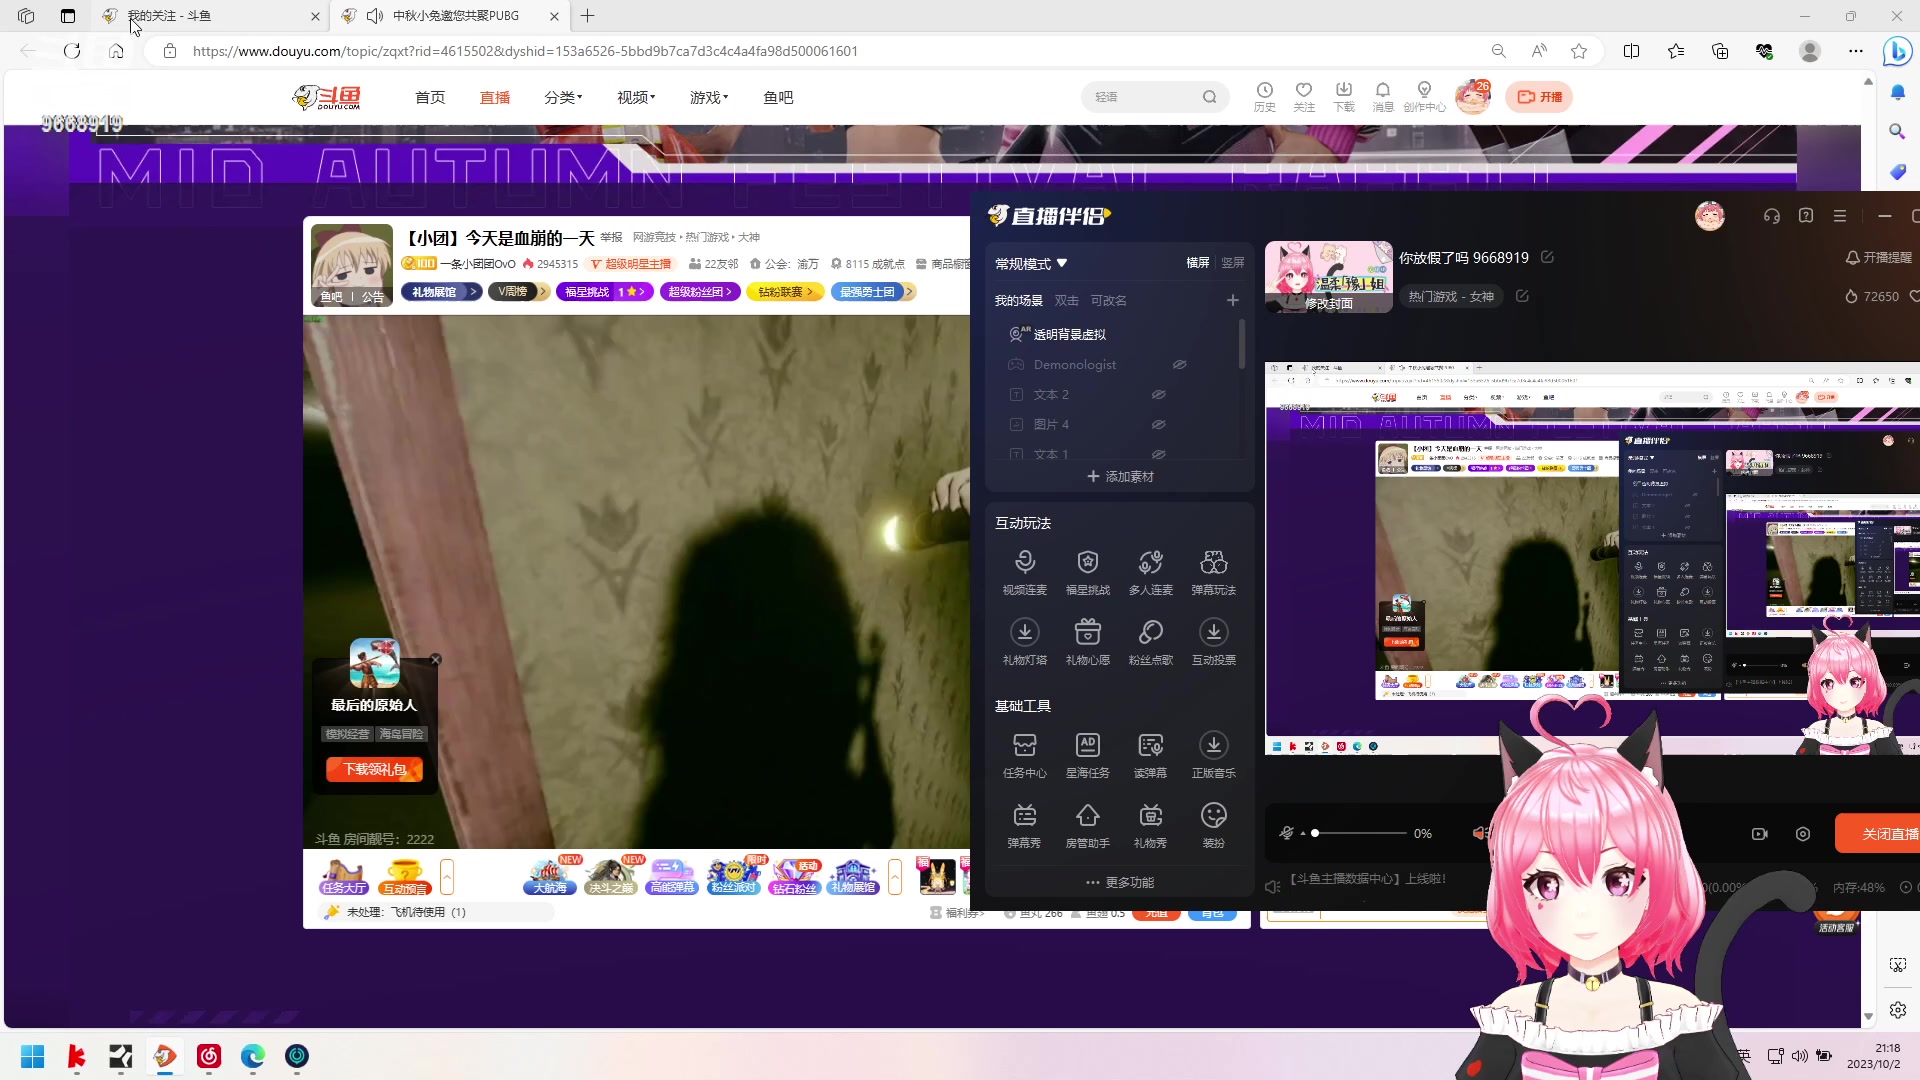Go to 直播 on Douyu nav

click(495, 97)
